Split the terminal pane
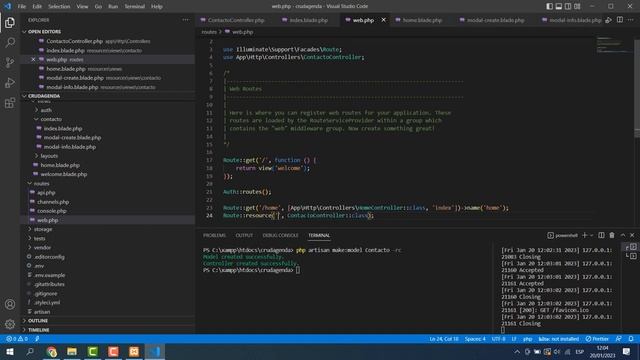Viewport: 640px width, 360px height. [x=601, y=235]
